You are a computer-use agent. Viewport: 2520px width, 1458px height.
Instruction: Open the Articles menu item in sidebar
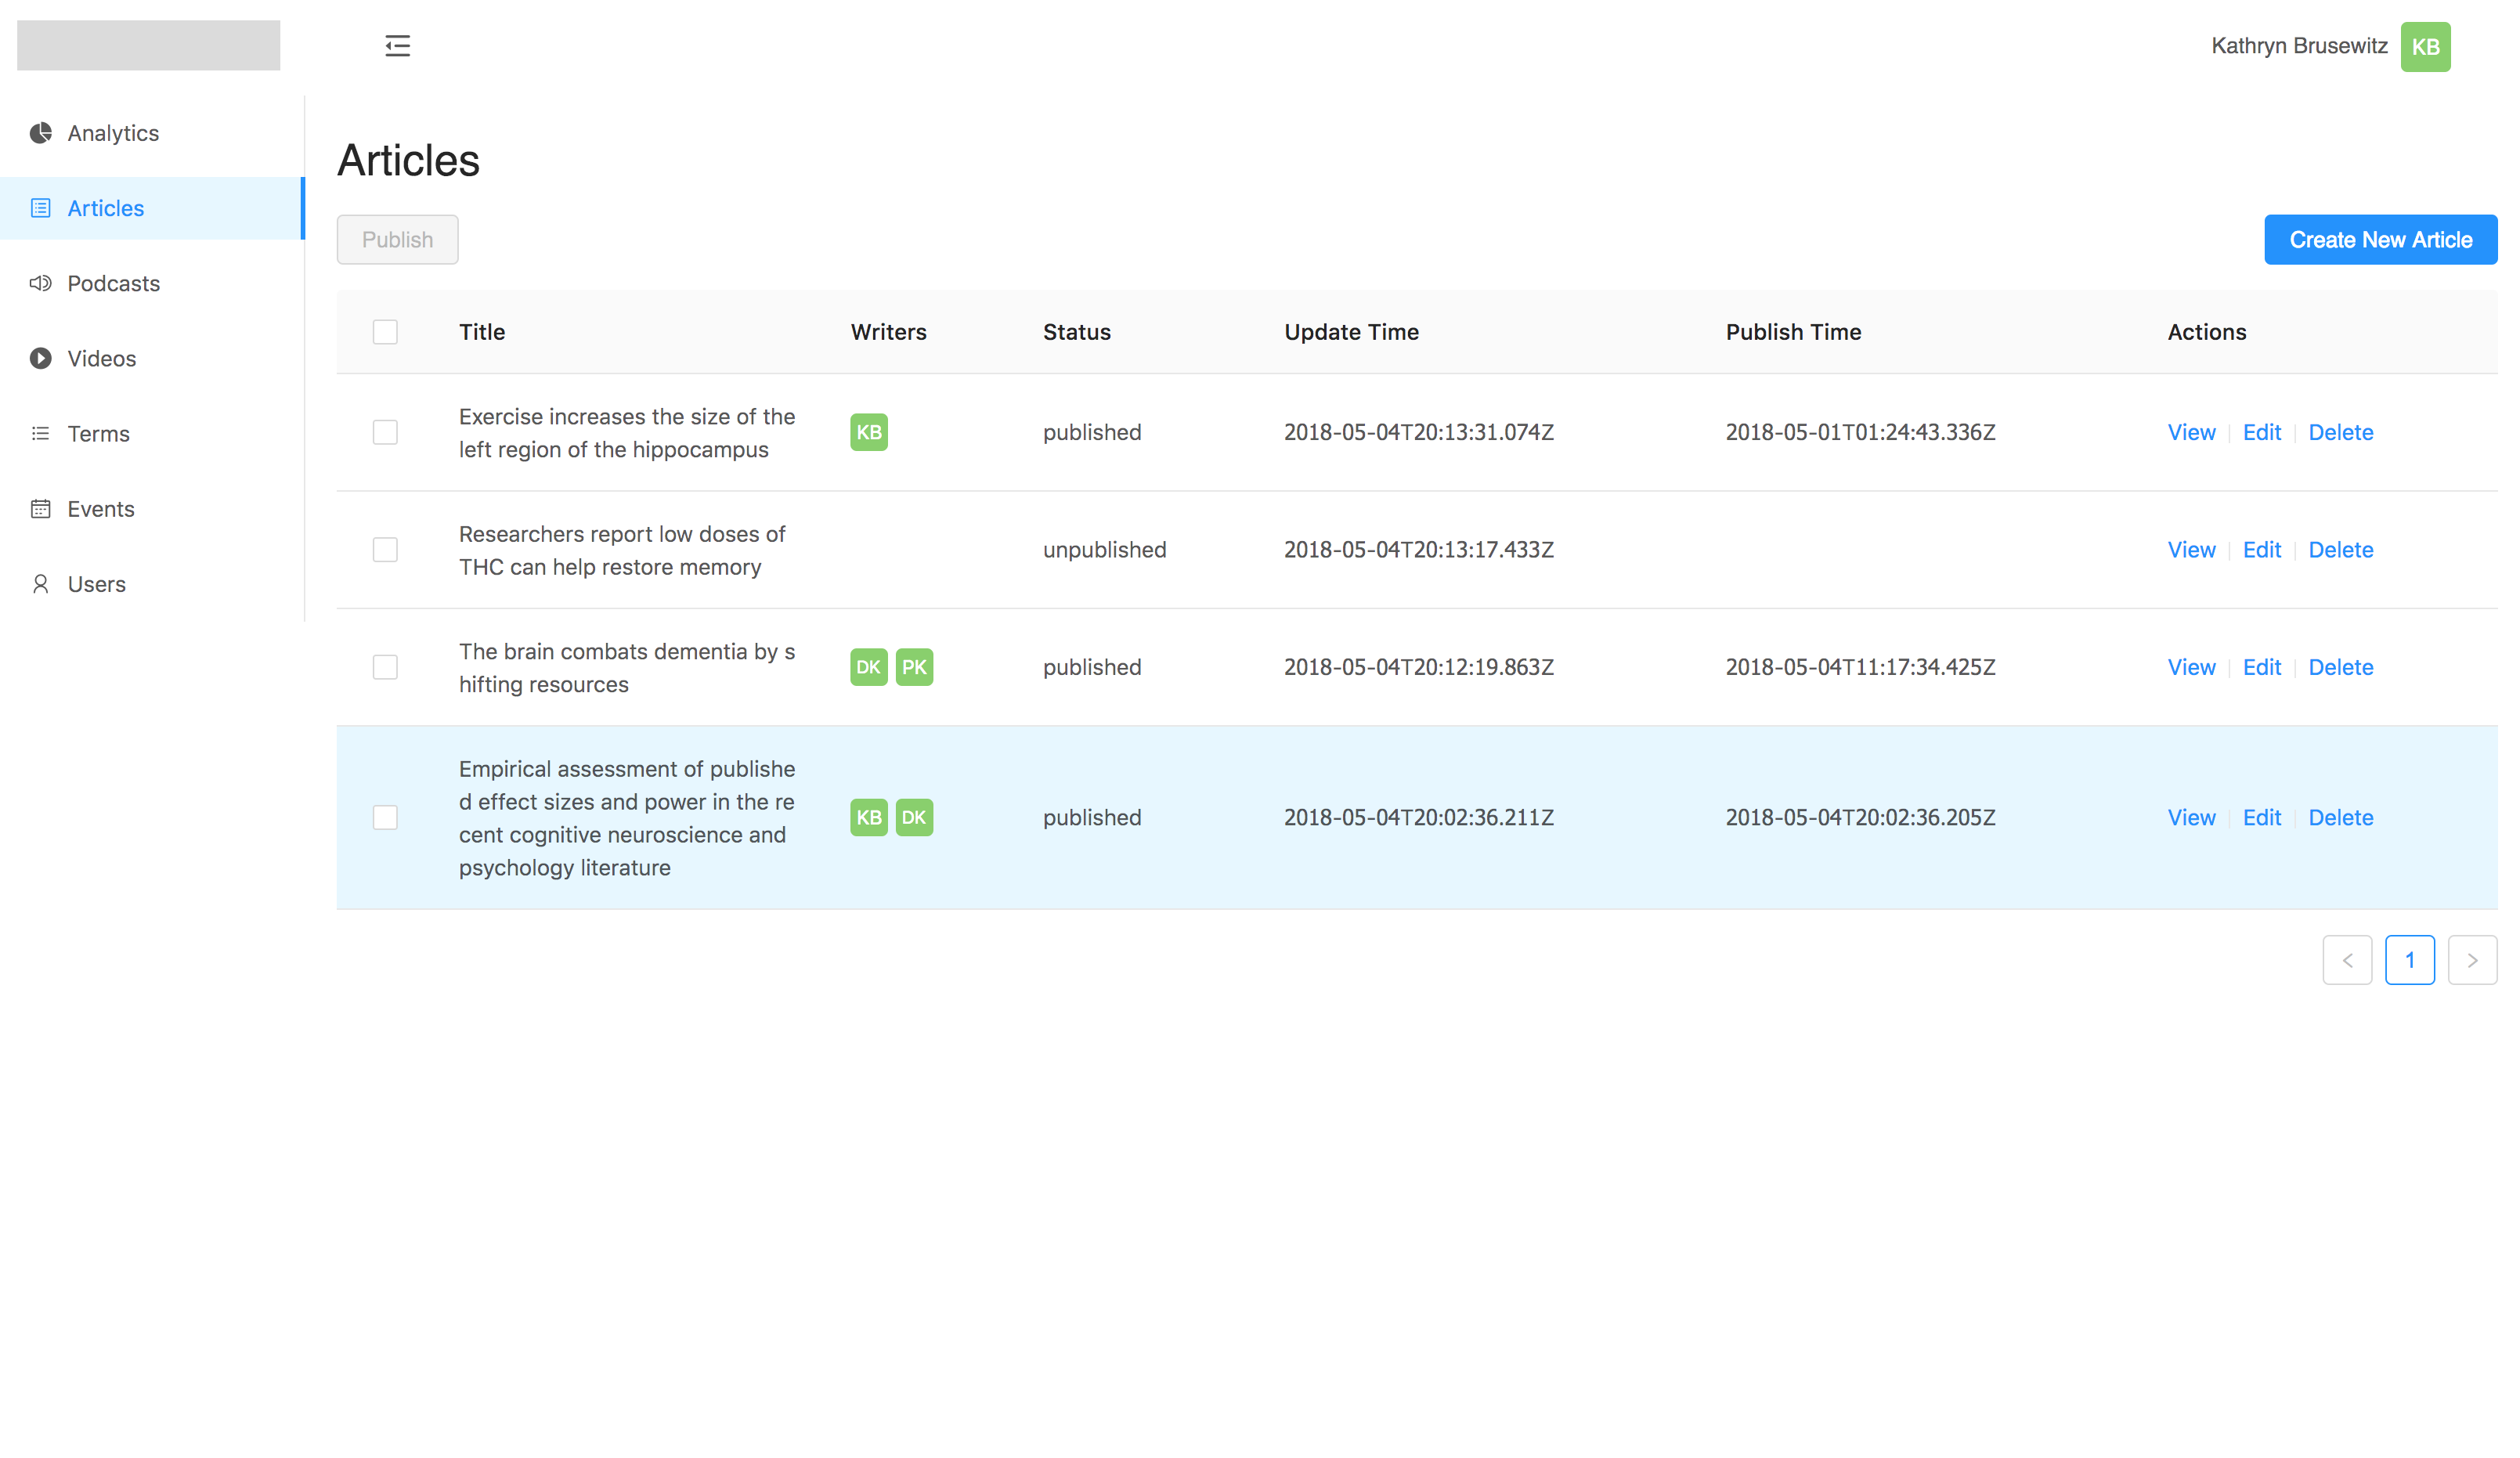(106, 208)
